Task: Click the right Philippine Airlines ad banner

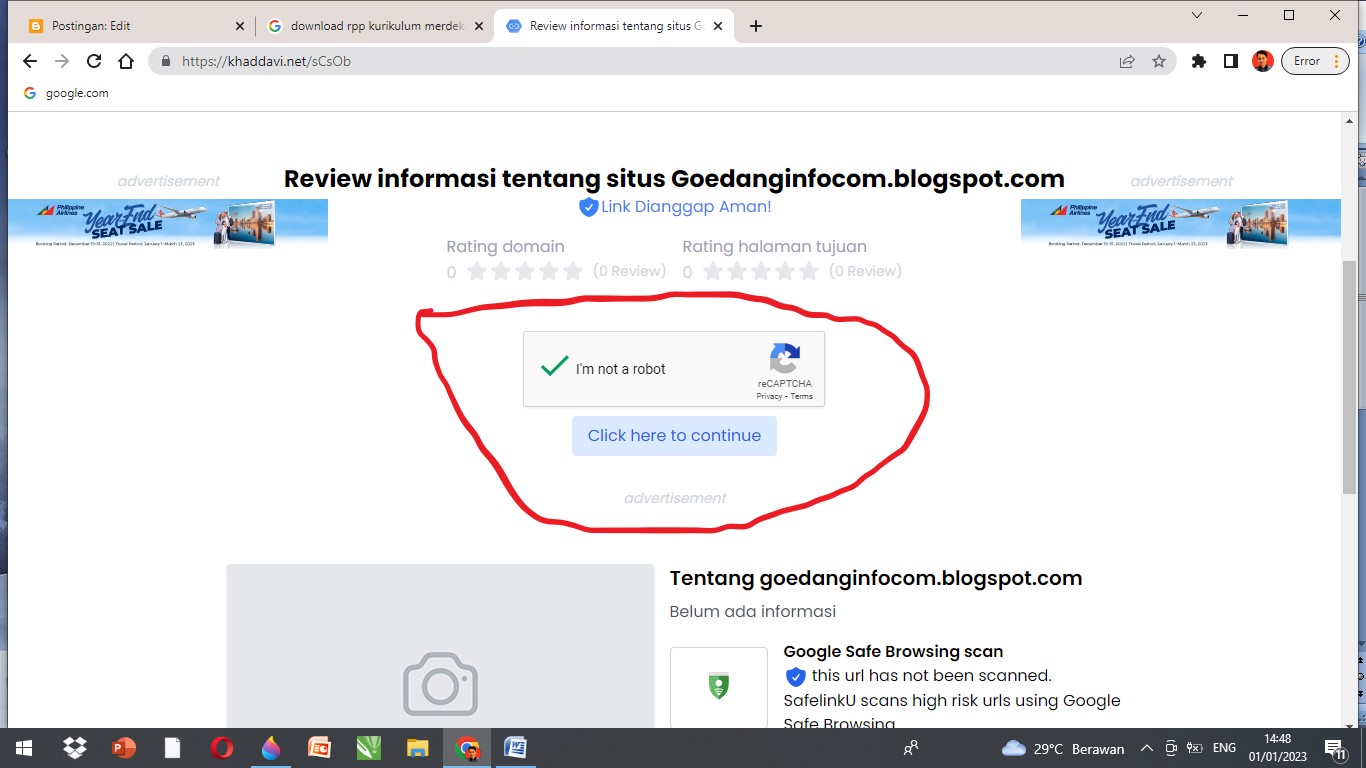Action: tap(1181, 223)
